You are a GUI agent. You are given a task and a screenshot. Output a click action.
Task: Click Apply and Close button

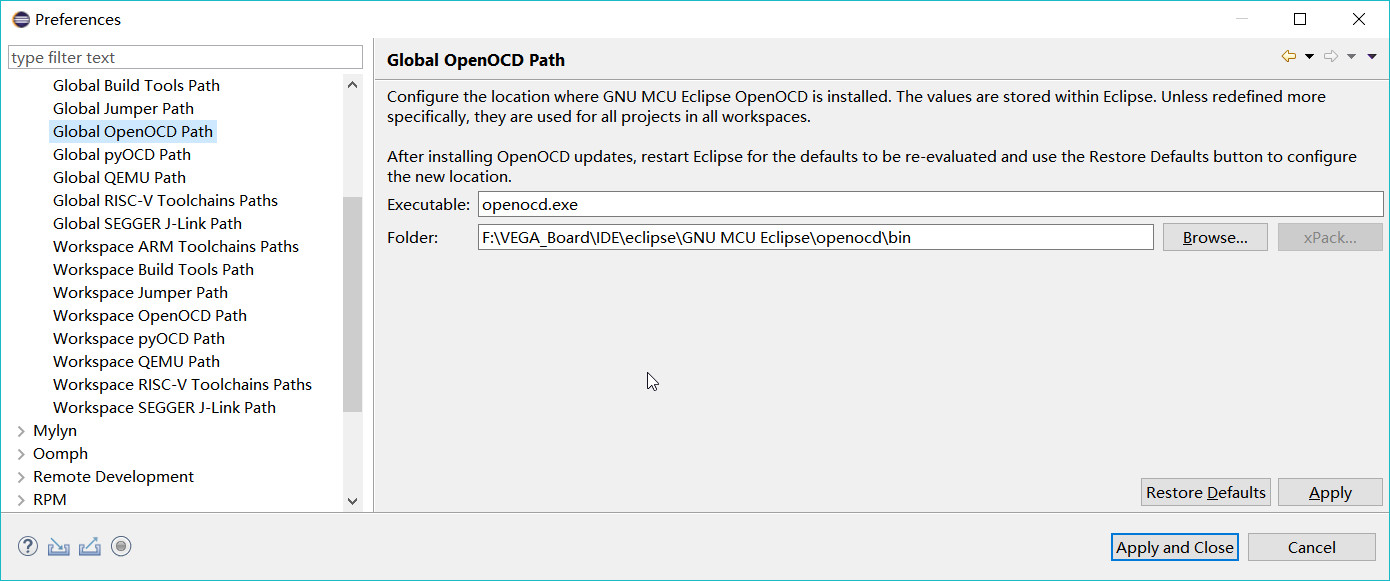[1175, 547]
